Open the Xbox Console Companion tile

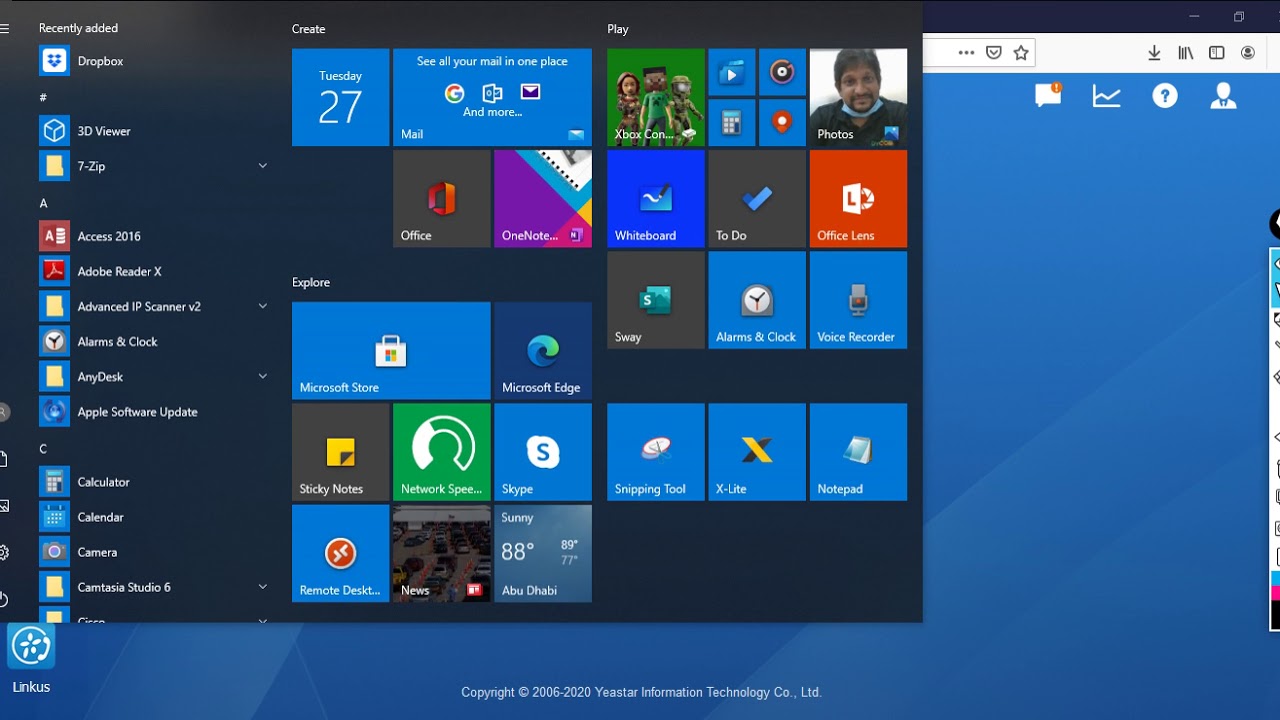(x=655, y=97)
